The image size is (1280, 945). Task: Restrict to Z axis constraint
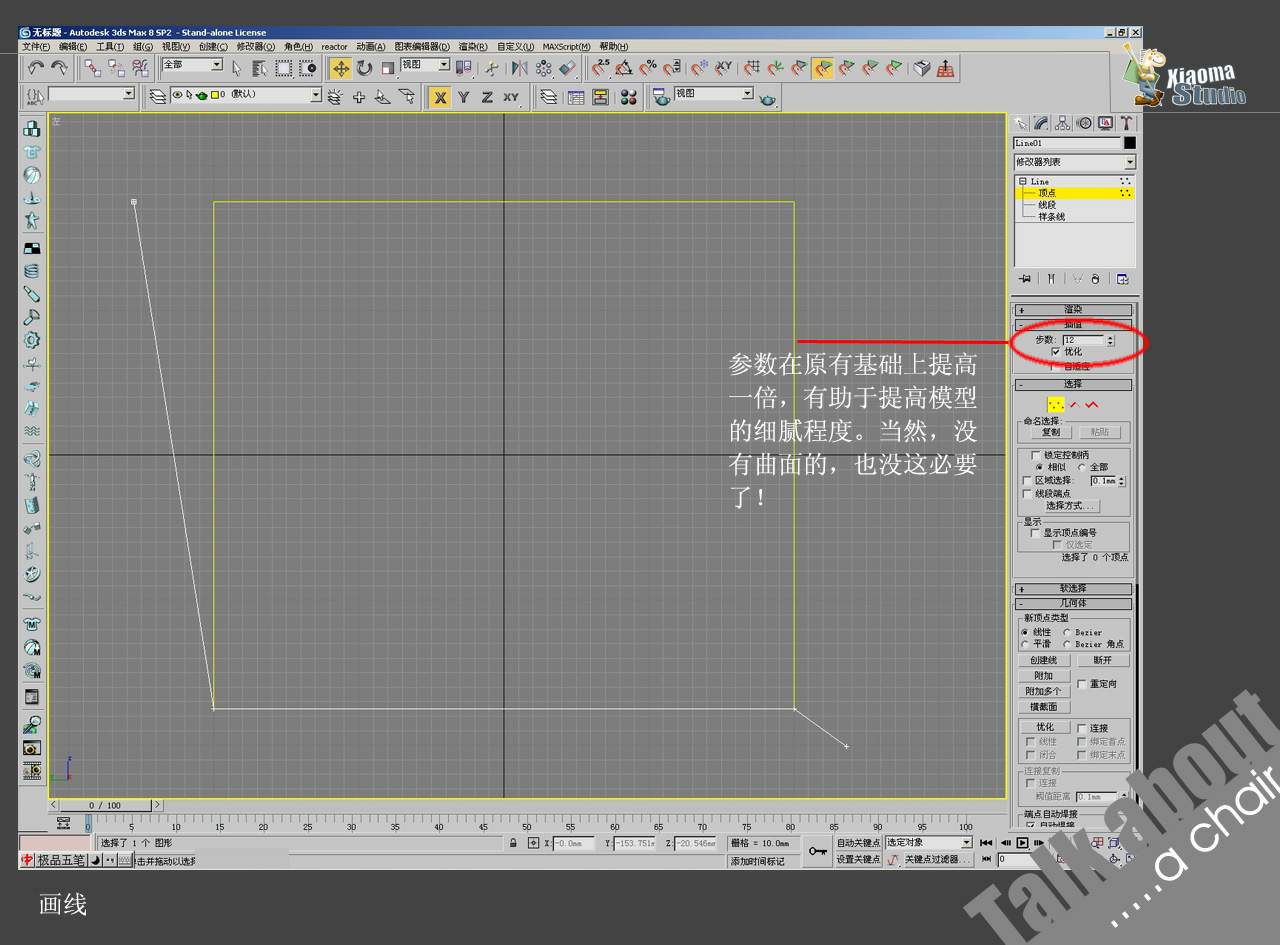pyautogui.click(x=487, y=97)
